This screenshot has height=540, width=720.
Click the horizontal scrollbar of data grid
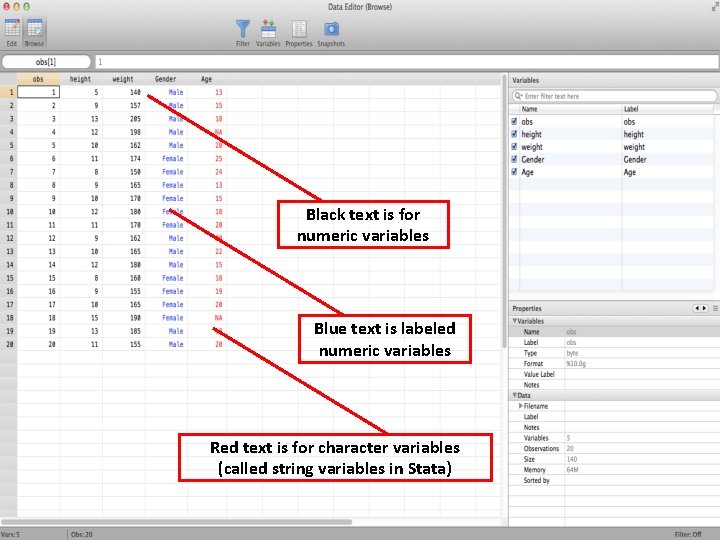point(177,522)
